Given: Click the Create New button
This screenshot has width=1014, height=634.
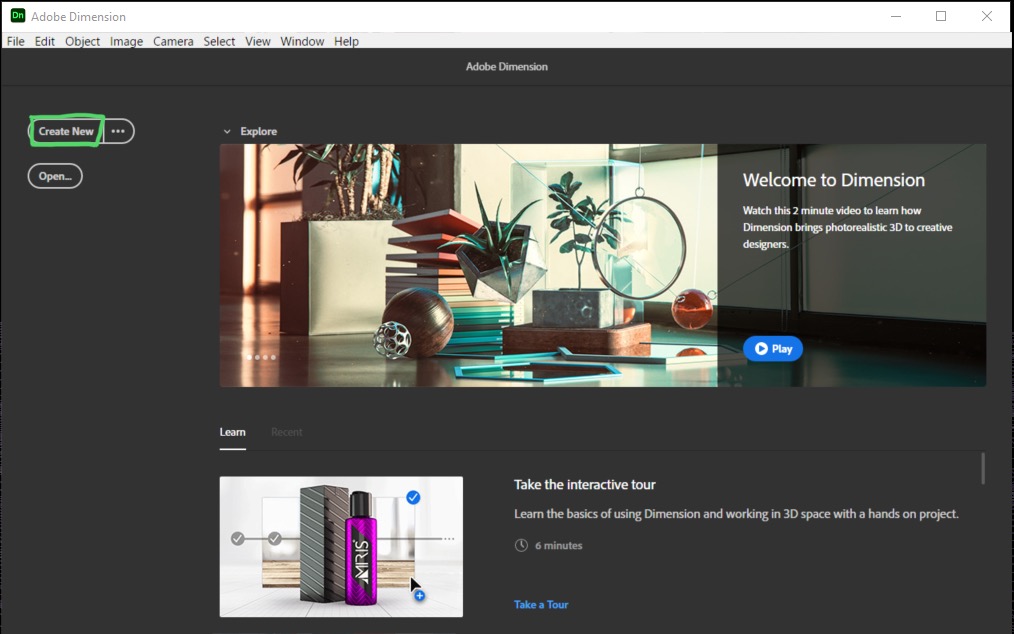Looking at the screenshot, I should 66,131.
